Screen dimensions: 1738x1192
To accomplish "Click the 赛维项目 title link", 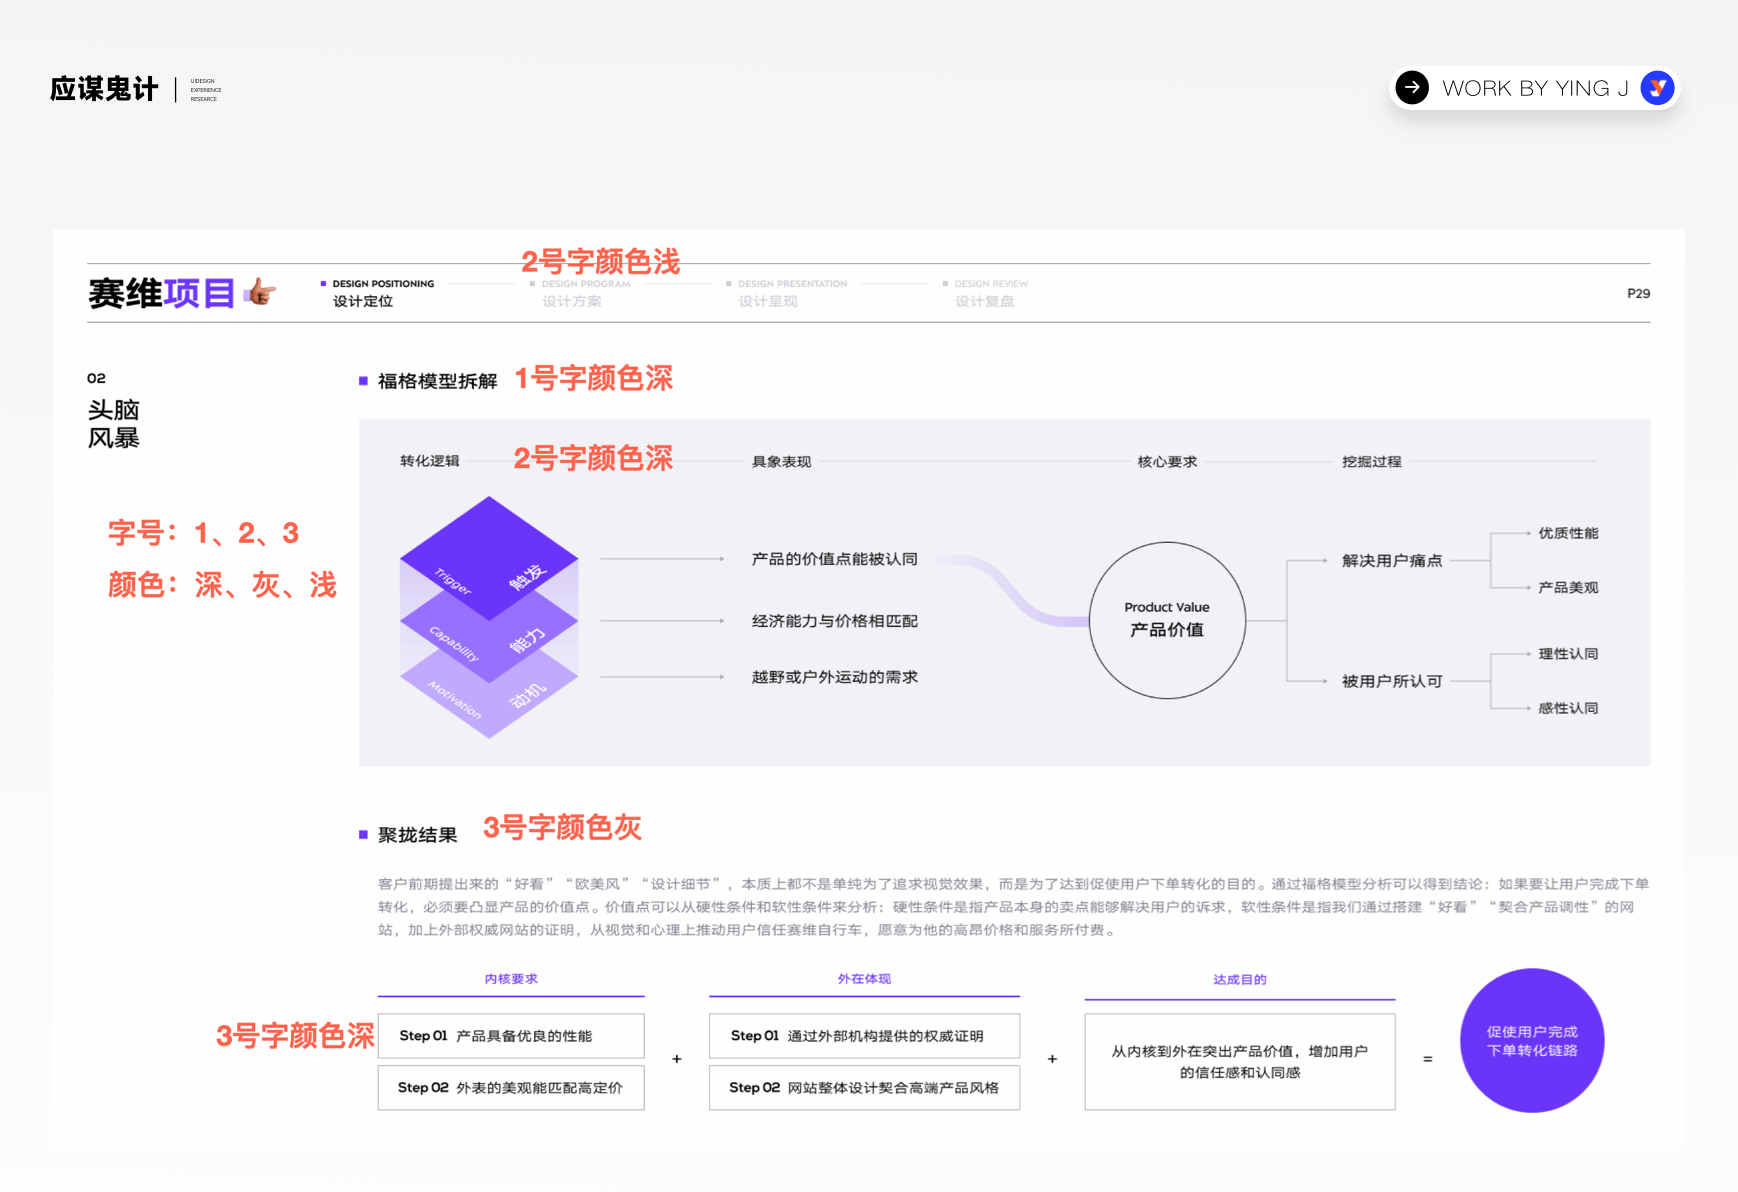I will (x=162, y=293).
